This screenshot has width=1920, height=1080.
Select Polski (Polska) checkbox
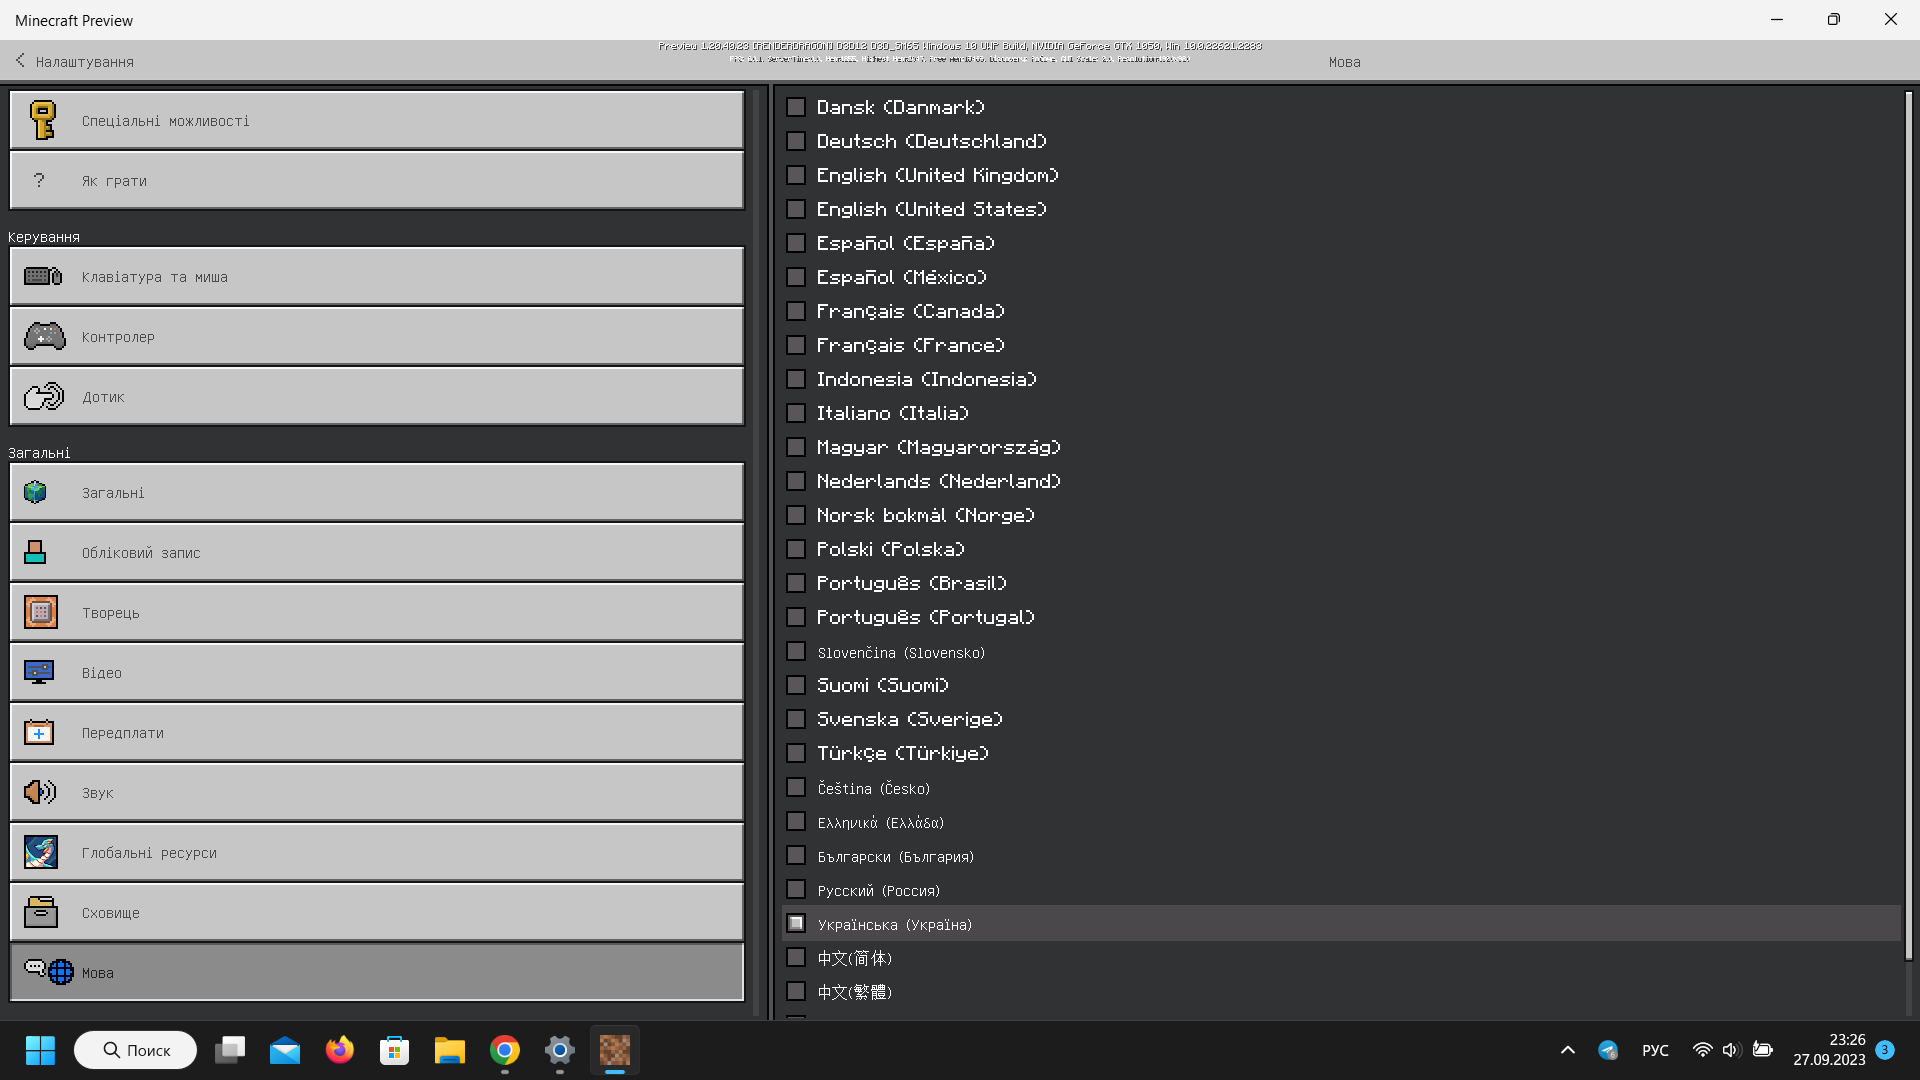coord(796,549)
